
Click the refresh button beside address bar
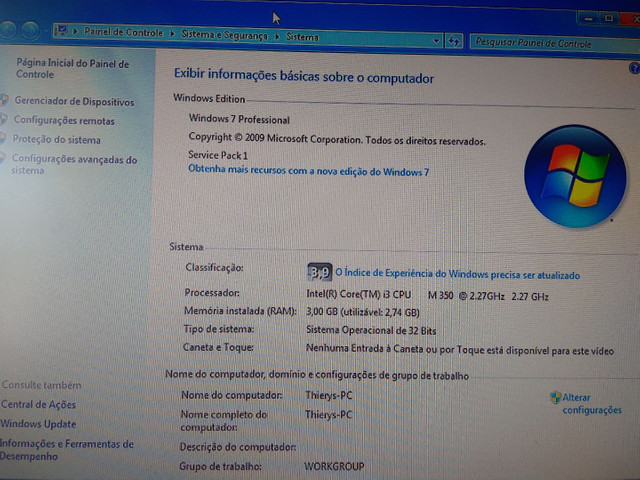point(454,41)
